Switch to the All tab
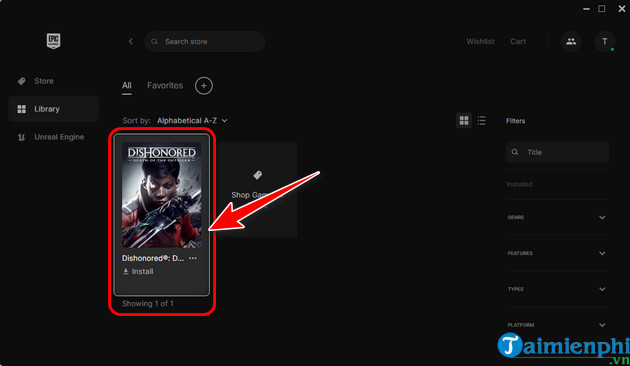This screenshot has width=630, height=366. pyautogui.click(x=127, y=86)
